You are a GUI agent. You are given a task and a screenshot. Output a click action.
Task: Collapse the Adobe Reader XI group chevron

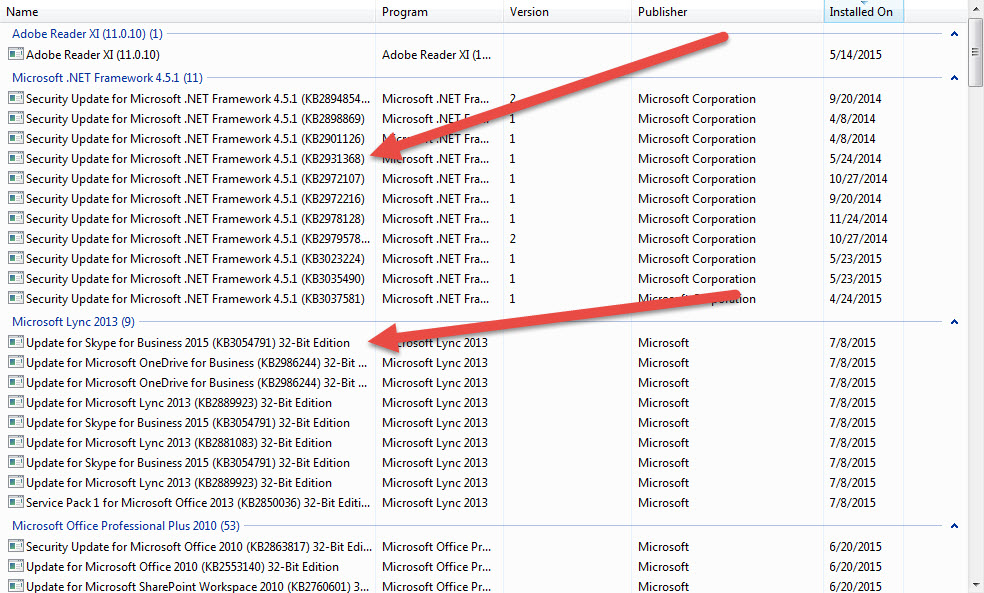tap(954, 34)
